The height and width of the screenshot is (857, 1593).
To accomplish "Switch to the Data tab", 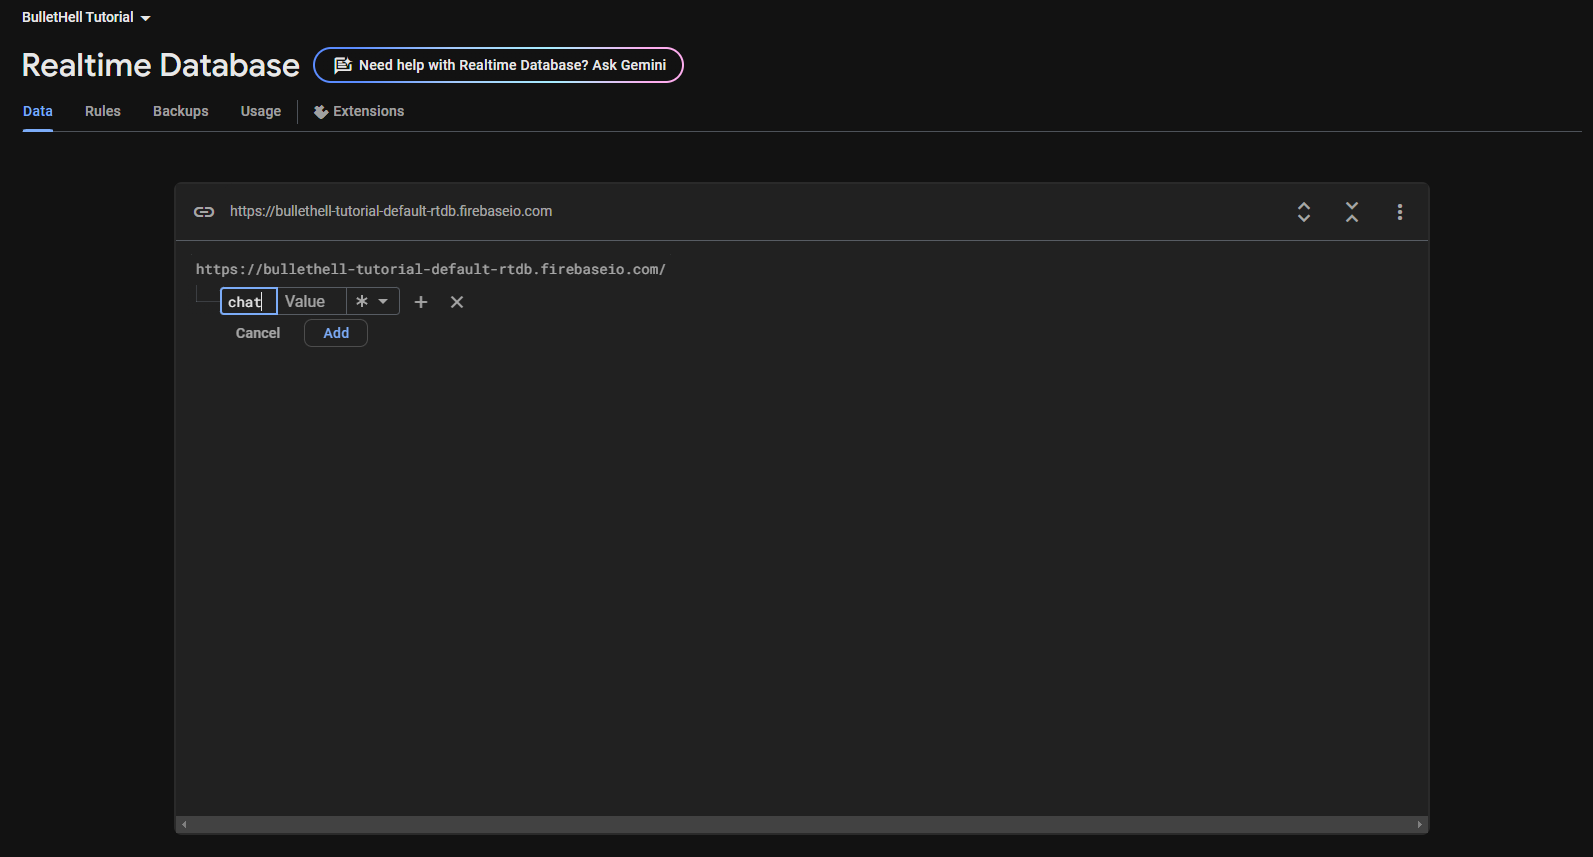I will [x=38, y=111].
